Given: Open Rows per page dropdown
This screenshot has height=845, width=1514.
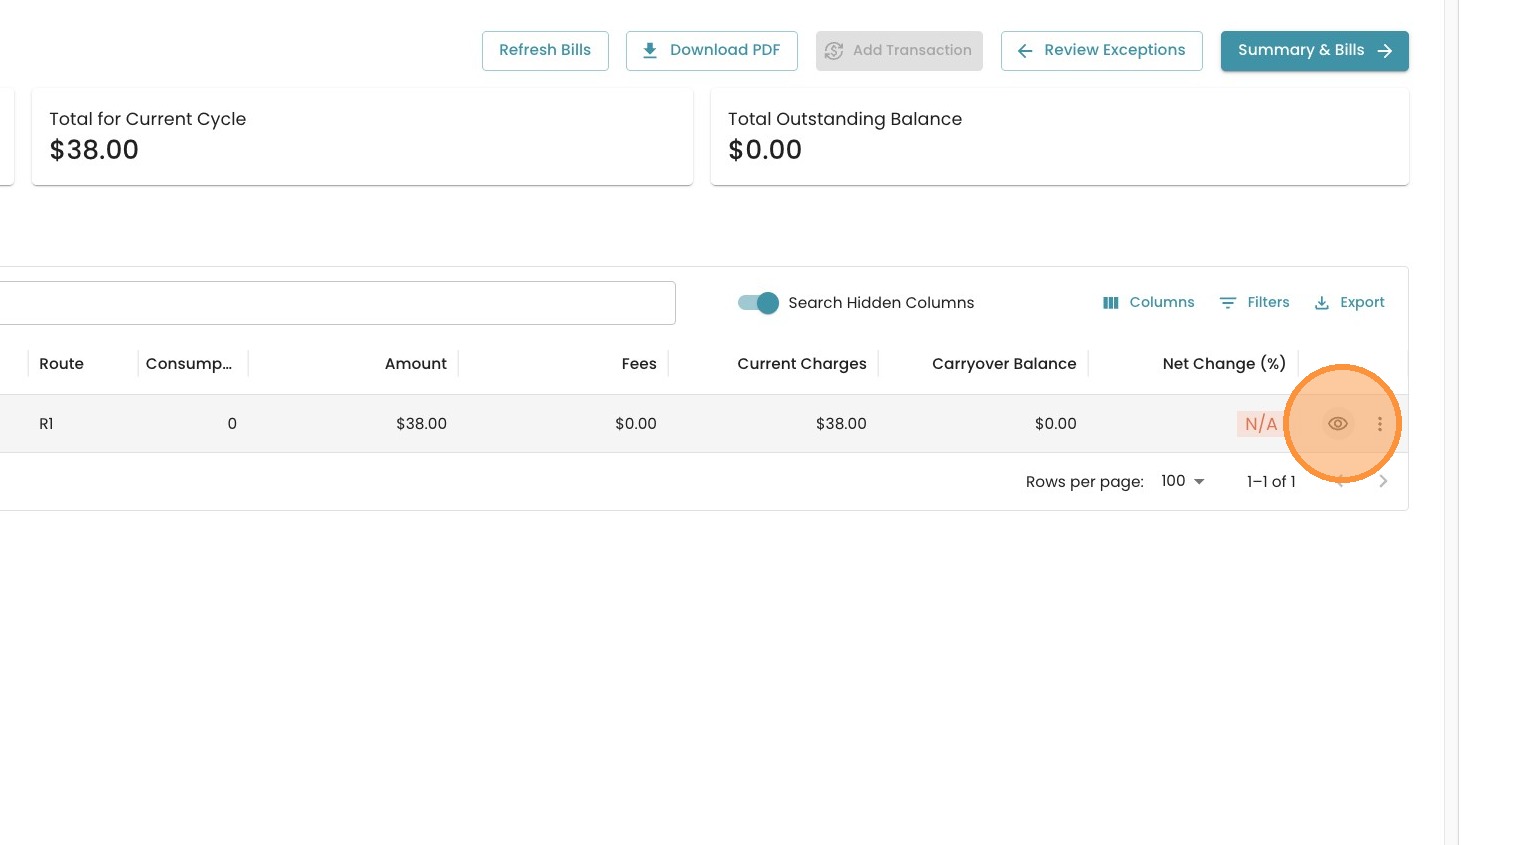Looking at the screenshot, I should (1182, 481).
